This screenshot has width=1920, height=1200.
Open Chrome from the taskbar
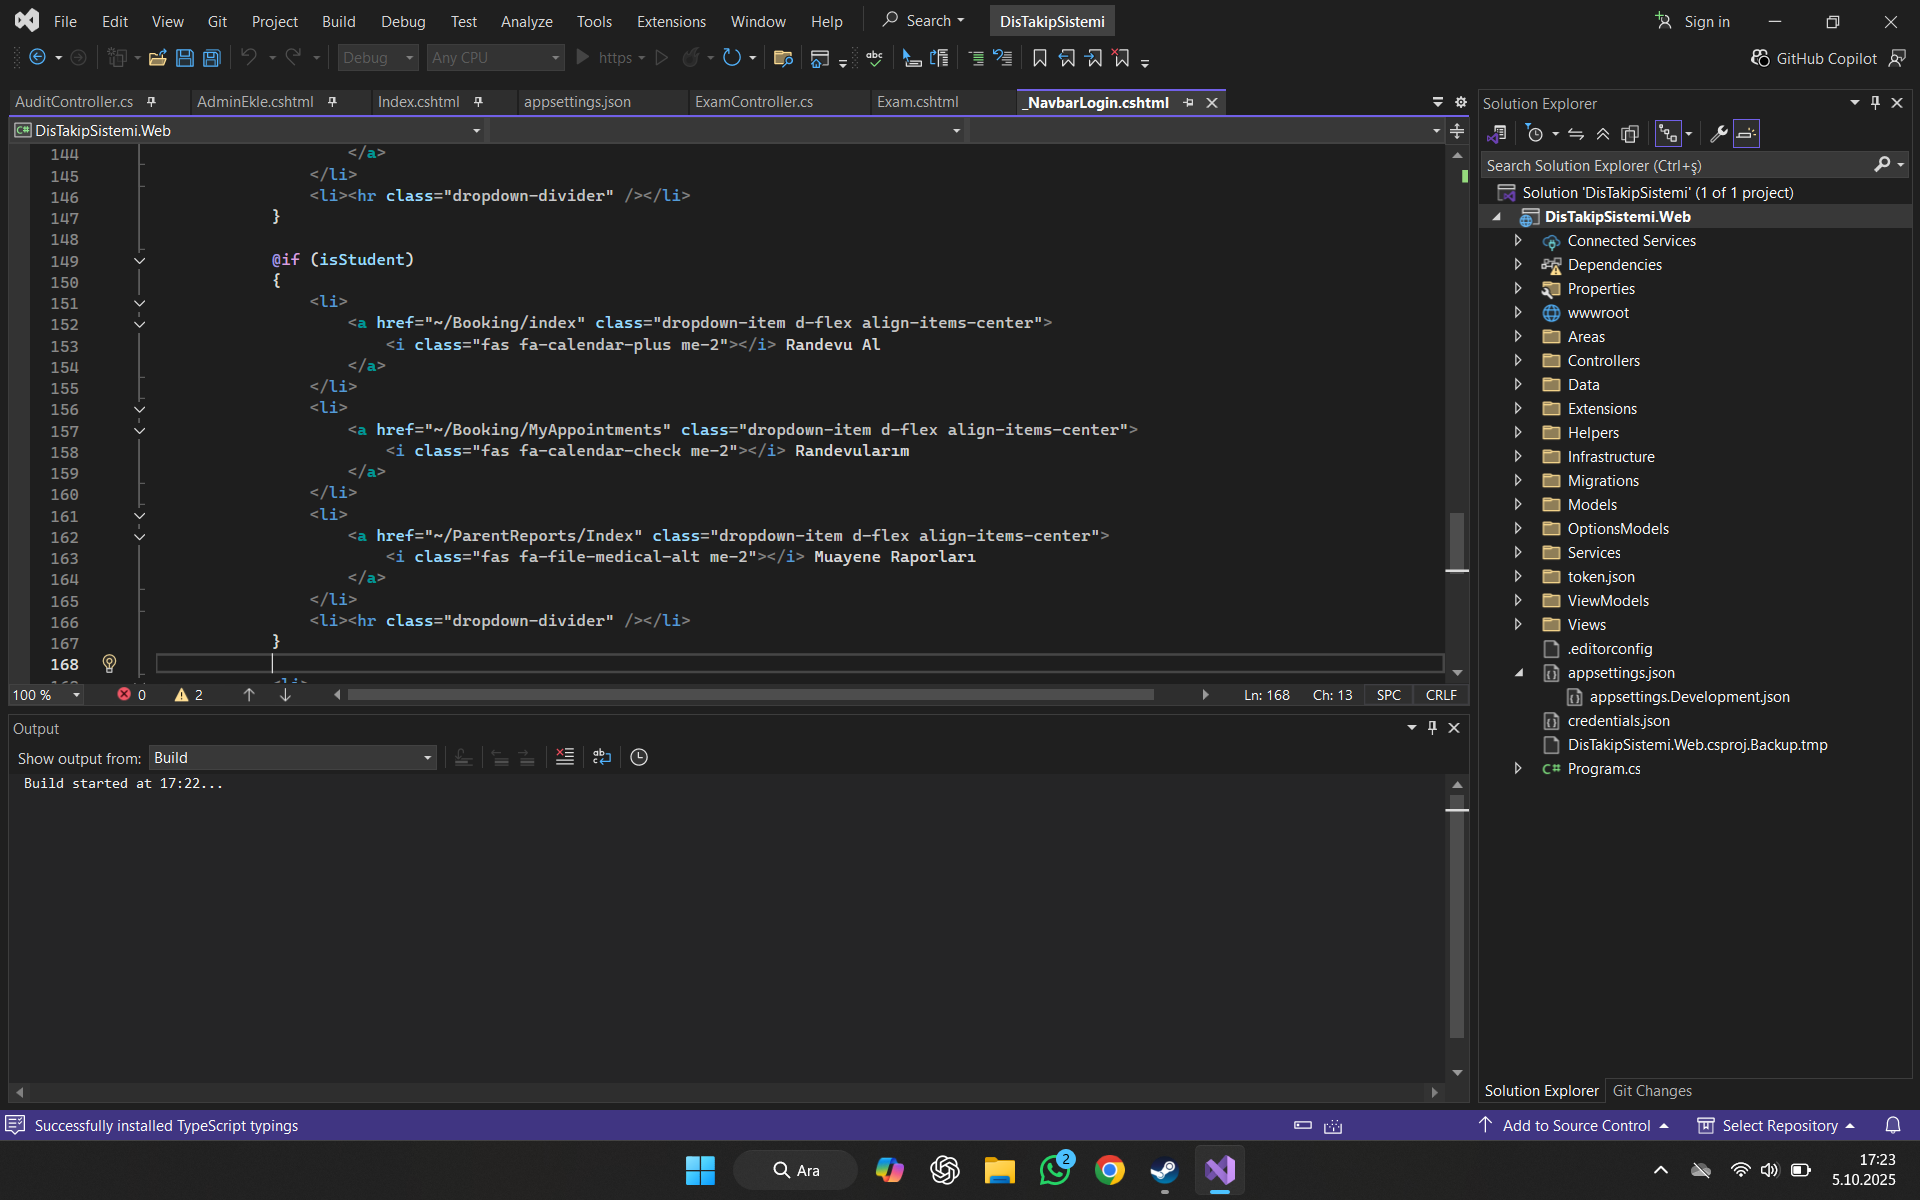(1109, 1170)
